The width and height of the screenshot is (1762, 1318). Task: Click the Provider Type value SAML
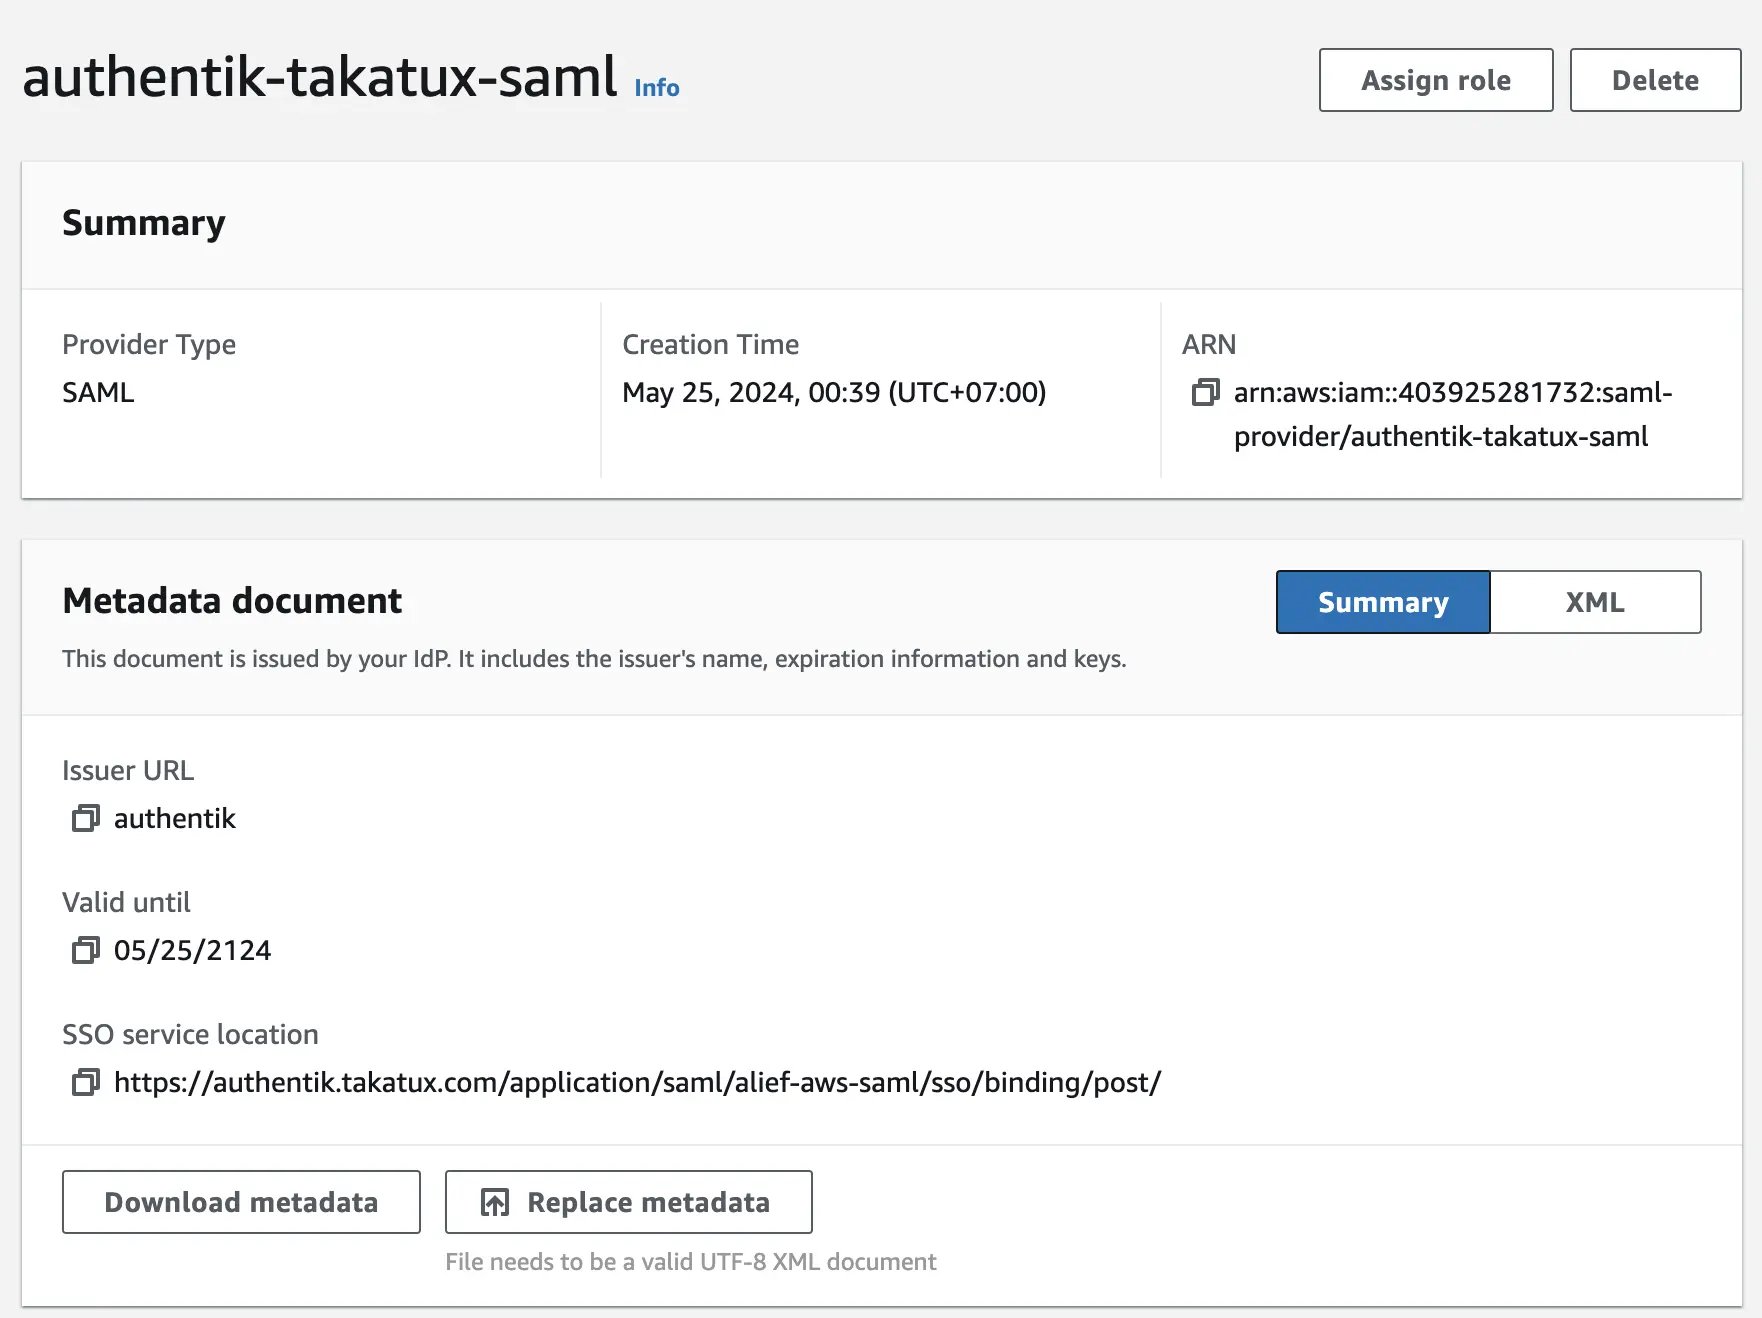coord(98,392)
